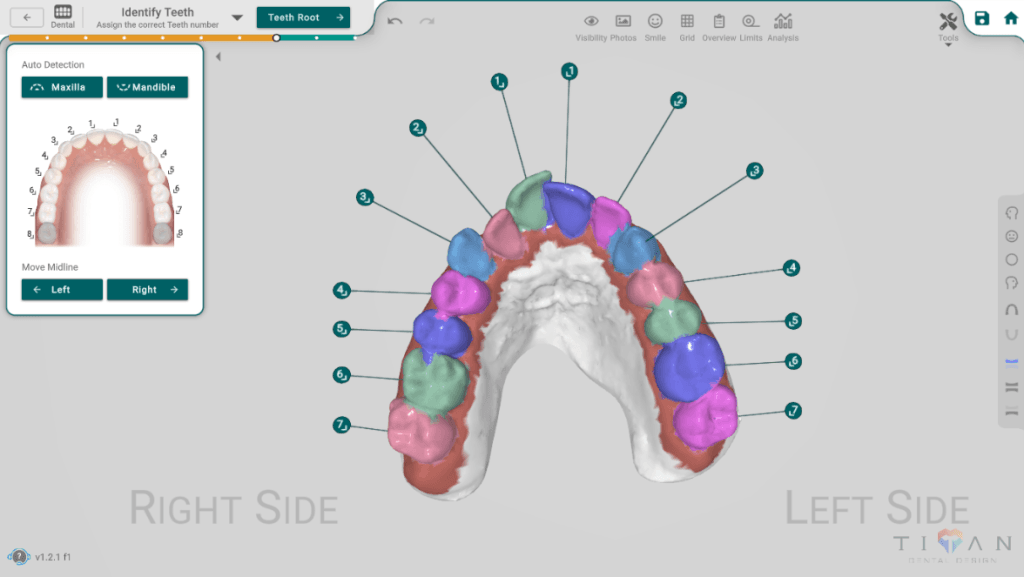Jump to the first dot on the progress bar
The image size is (1024, 577).
tap(47, 38)
